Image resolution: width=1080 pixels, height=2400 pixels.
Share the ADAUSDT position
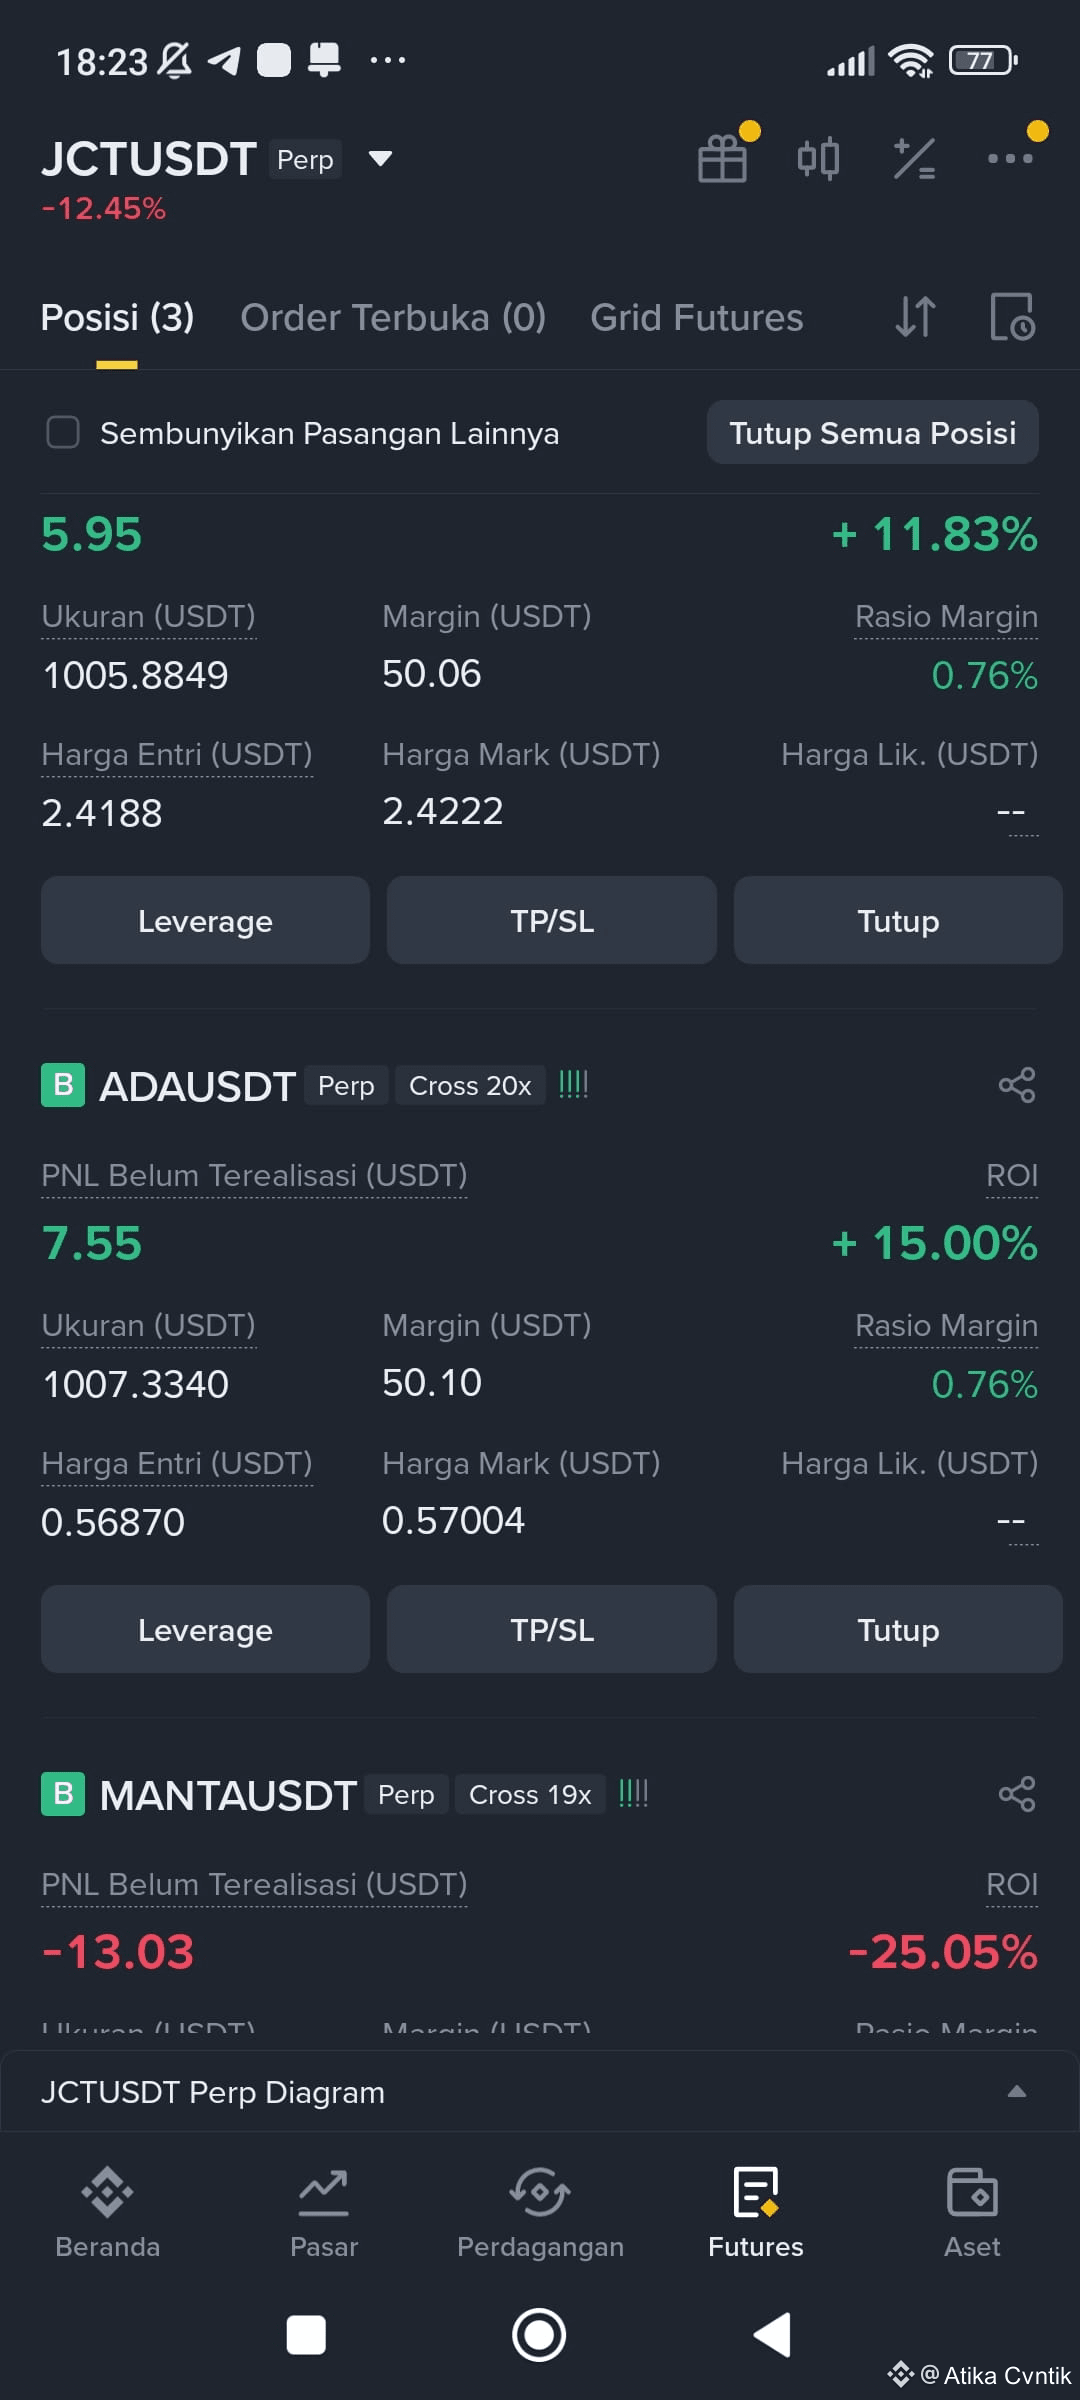tap(1017, 1085)
